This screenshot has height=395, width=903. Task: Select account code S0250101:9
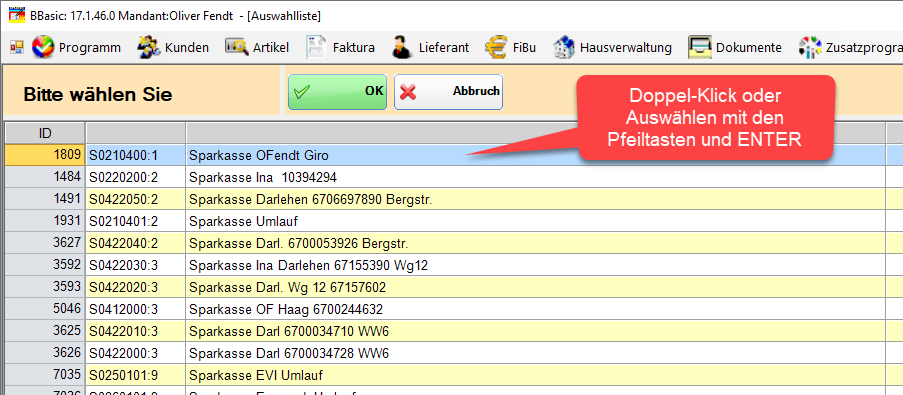click(135, 375)
